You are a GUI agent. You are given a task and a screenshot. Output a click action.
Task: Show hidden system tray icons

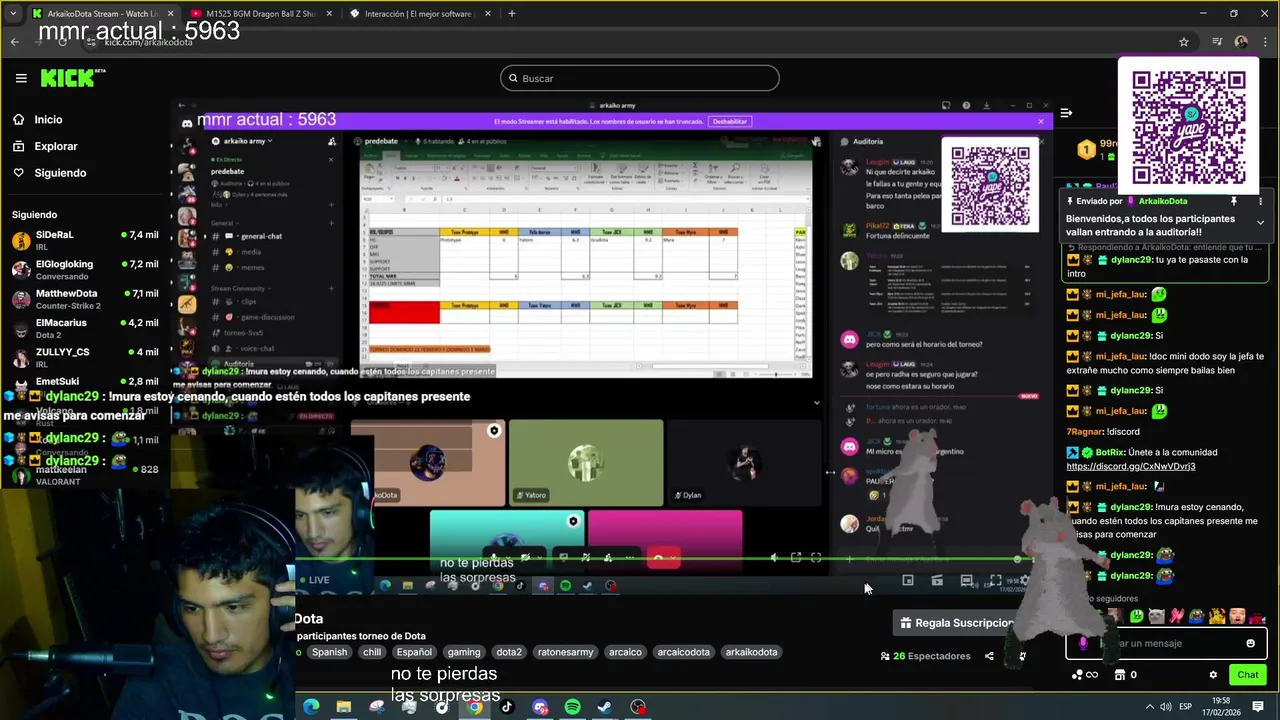(x=1149, y=707)
